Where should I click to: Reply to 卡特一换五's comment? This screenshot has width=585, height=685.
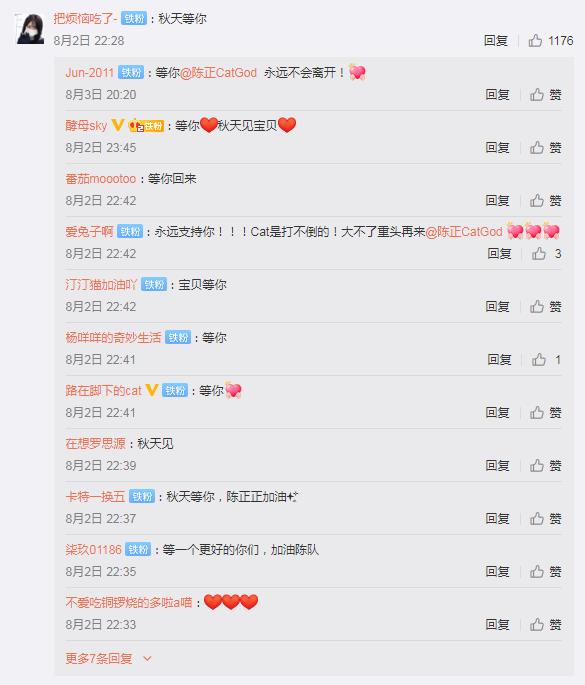(497, 519)
